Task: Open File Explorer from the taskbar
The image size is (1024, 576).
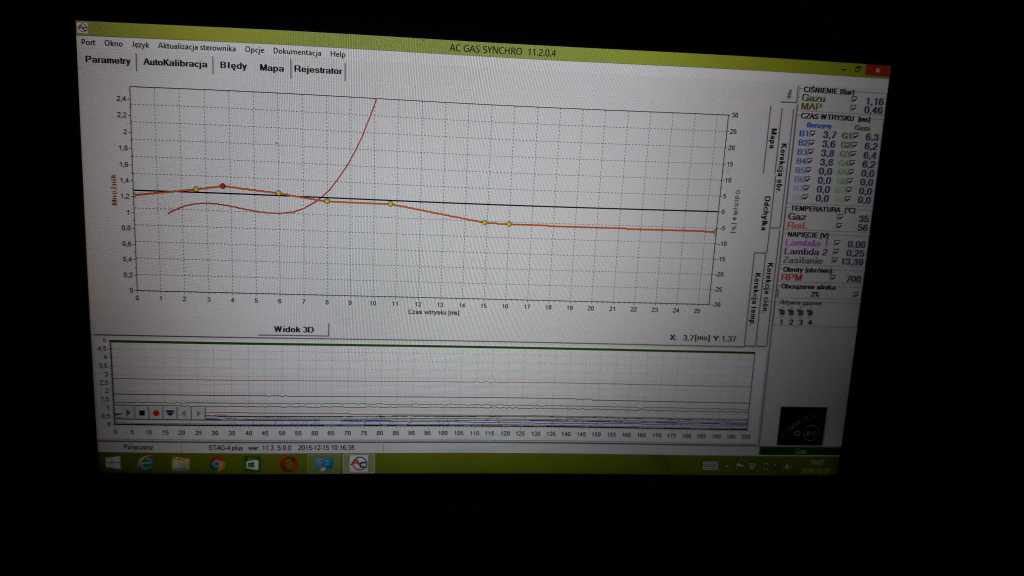Action: [x=181, y=463]
